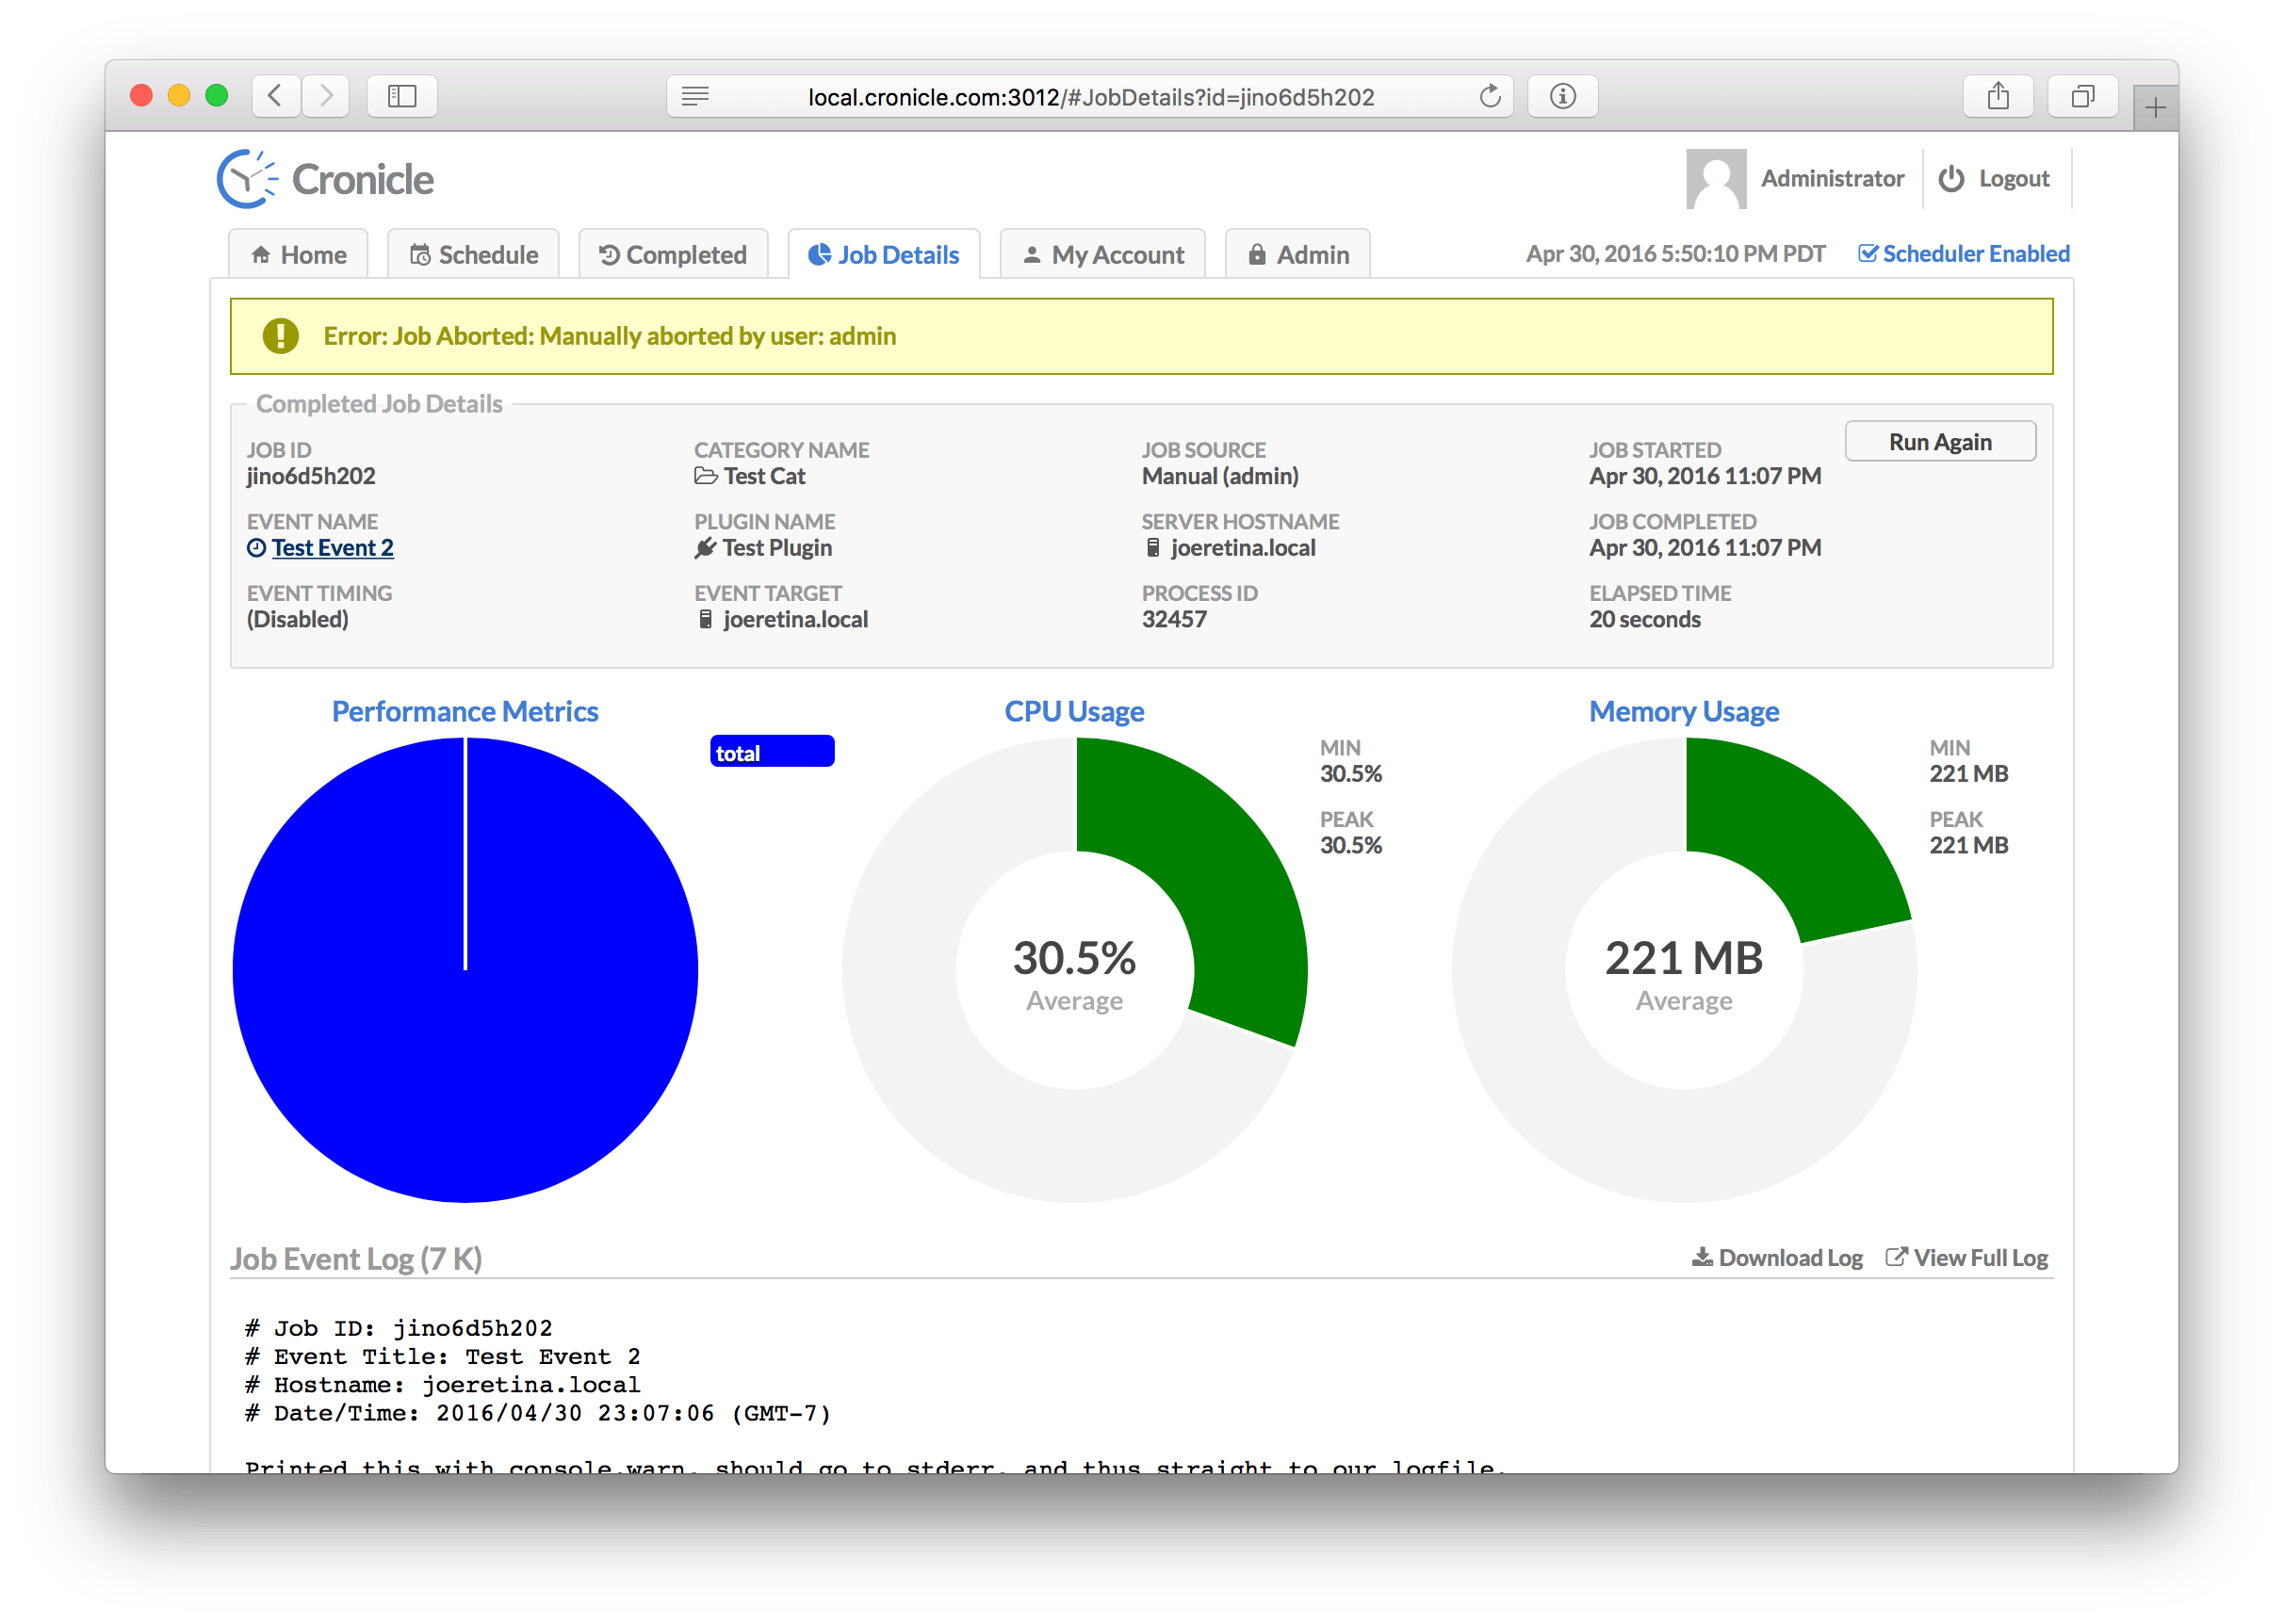Click the Safari sidebar toggle icon
The width and height of the screenshot is (2284, 1624).
402,96
